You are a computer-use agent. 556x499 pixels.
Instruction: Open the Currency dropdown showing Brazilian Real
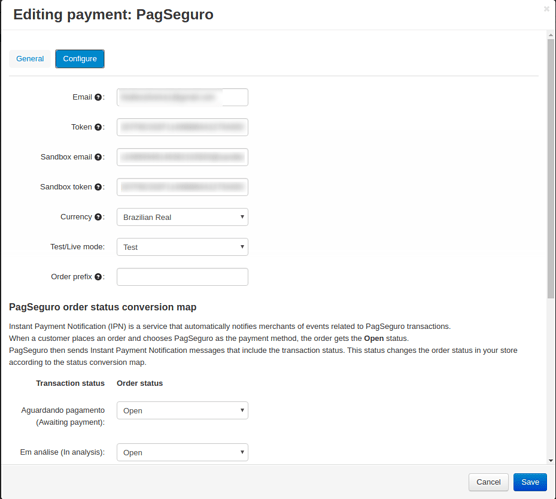point(182,217)
